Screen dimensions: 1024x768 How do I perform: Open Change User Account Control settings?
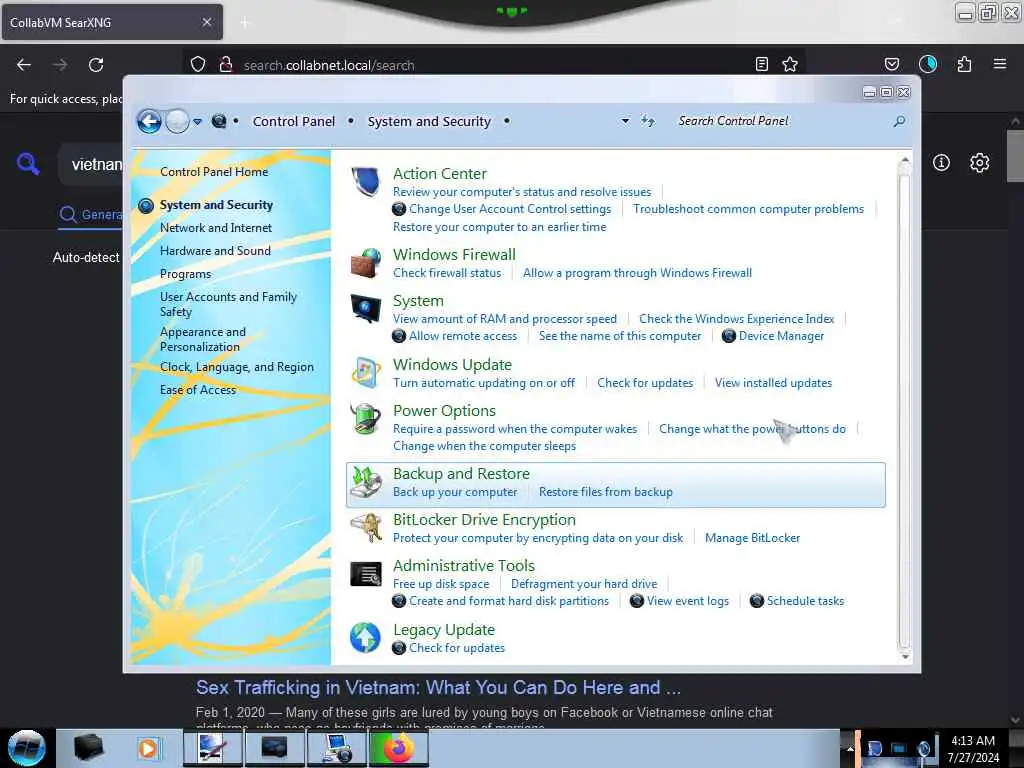(509, 209)
